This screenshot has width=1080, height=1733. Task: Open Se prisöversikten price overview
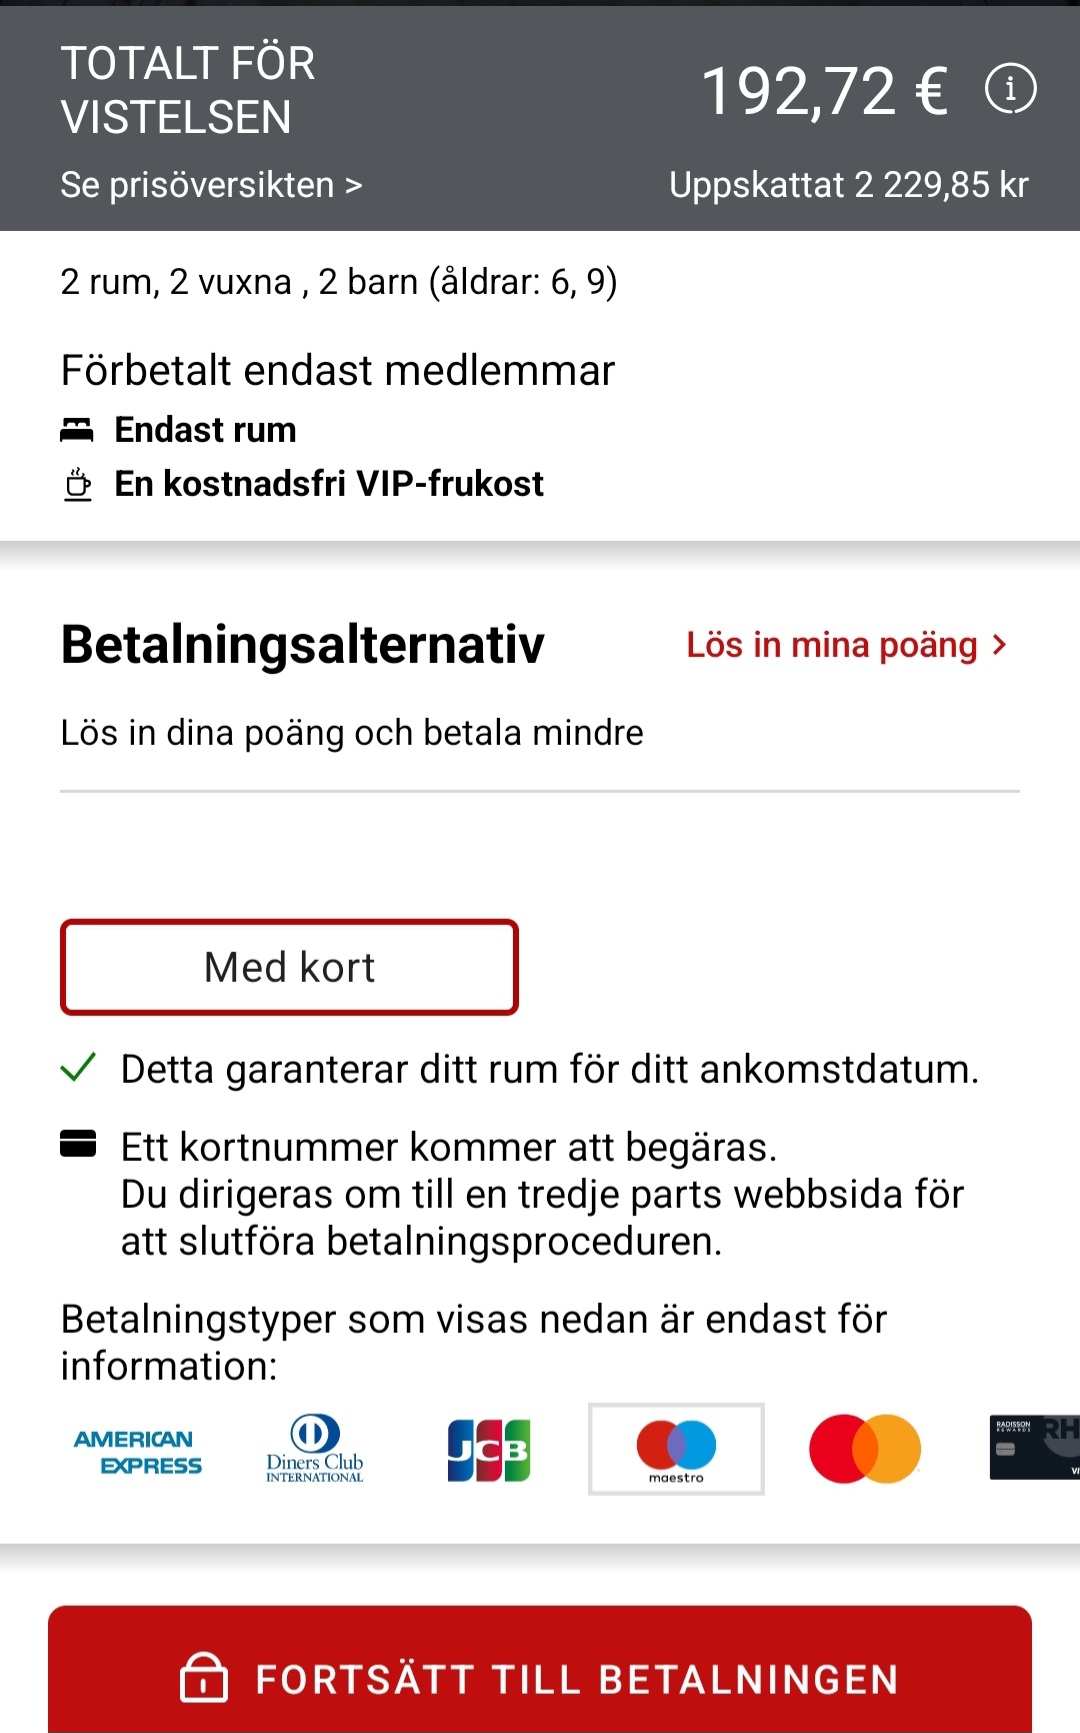(x=211, y=185)
